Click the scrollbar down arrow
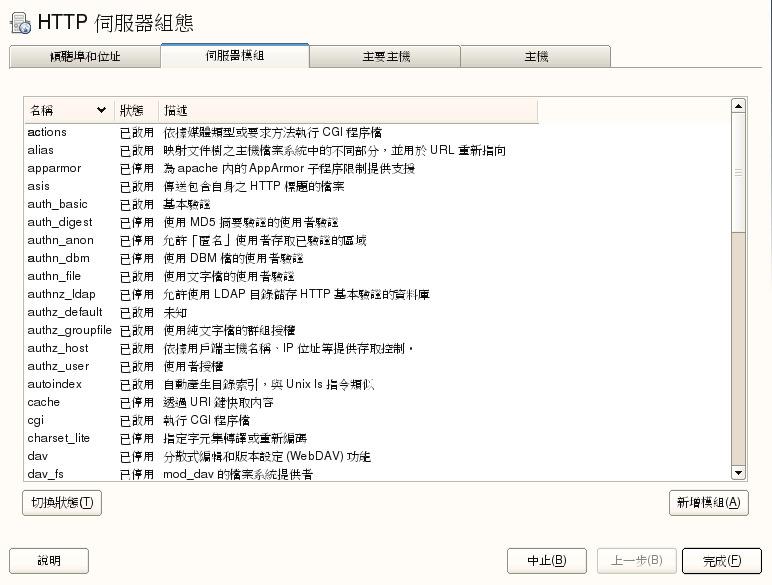The height and width of the screenshot is (585, 772). pos(739,472)
